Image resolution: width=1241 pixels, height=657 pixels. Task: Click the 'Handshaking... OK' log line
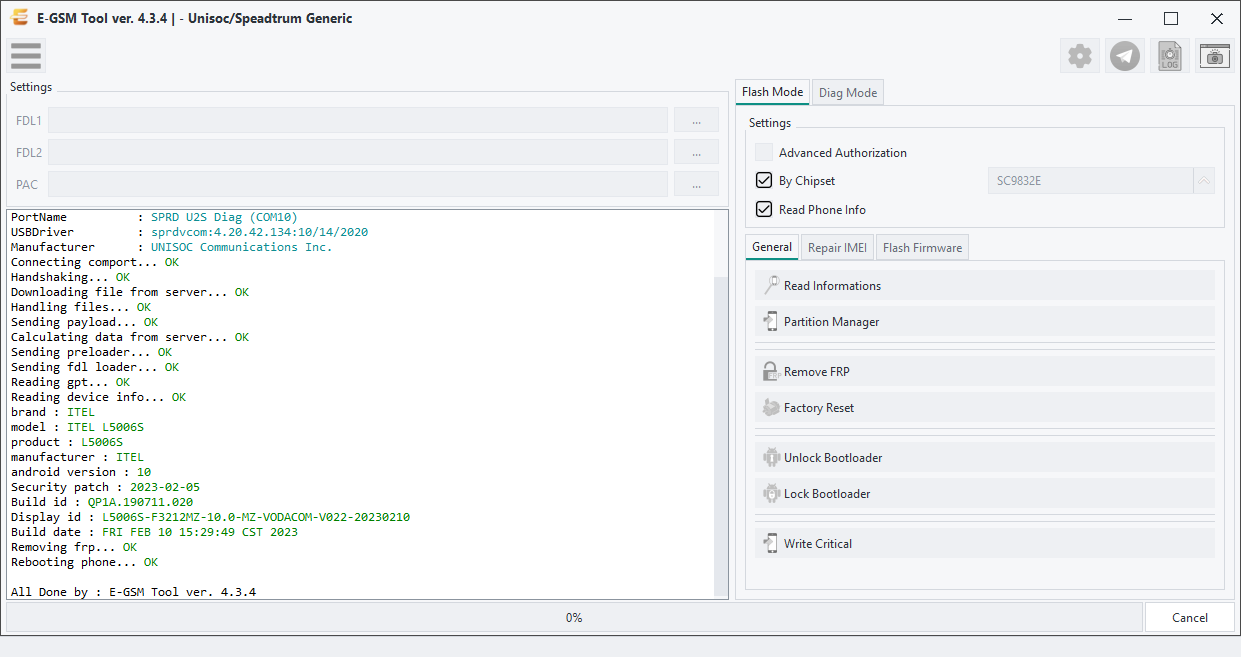pyautogui.click(x=70, y=277)
